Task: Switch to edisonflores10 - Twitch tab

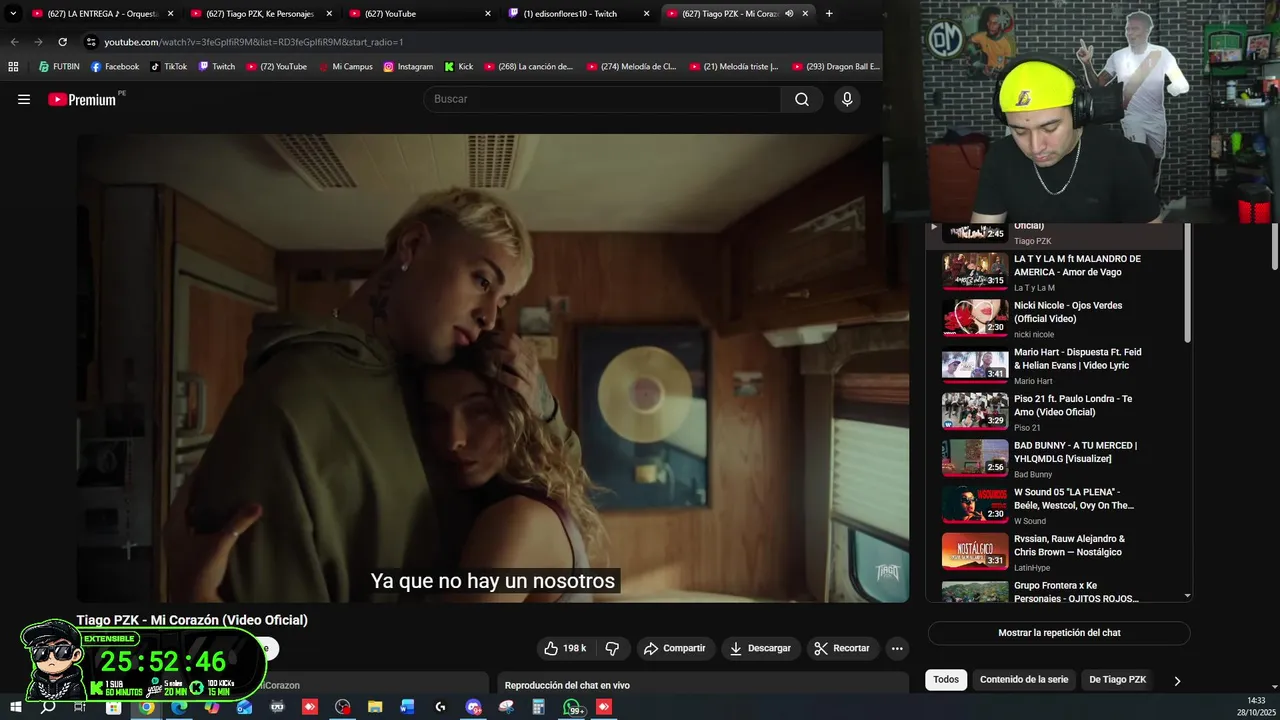Action: 578,14
